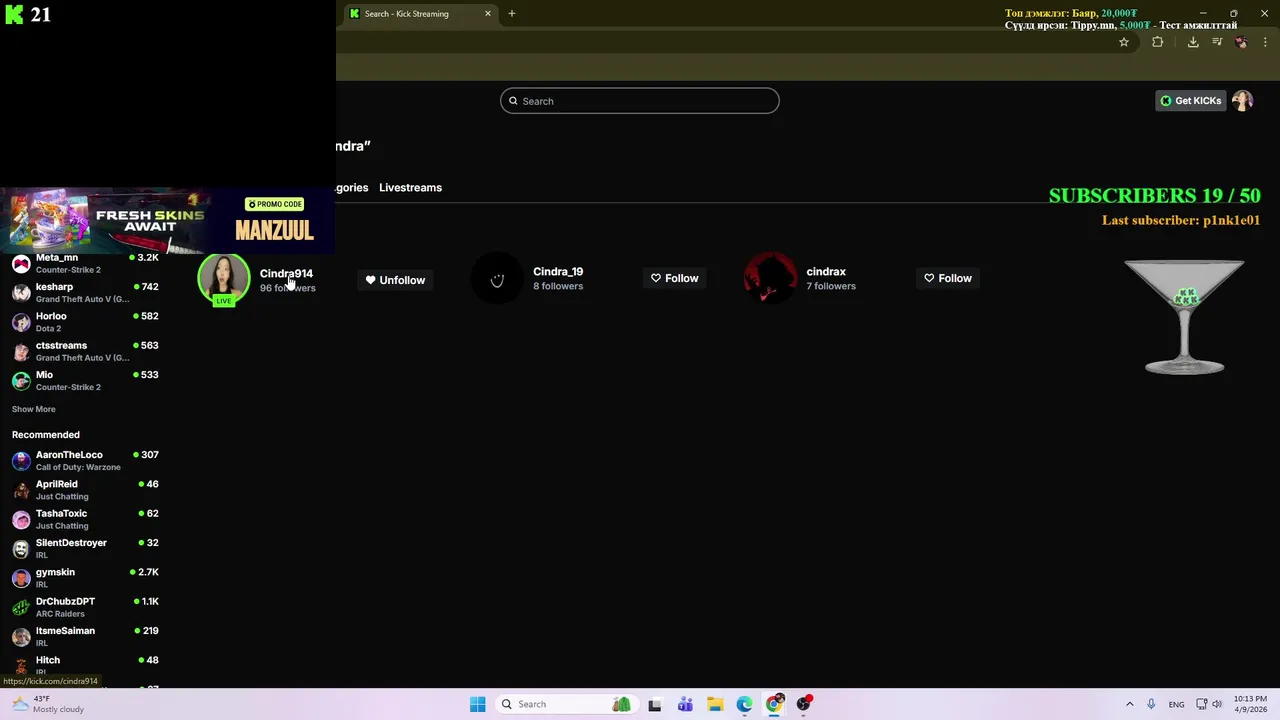Open Cindra914 channel avatar
This screenshot has height=720, width=1280.
(224, 279)
